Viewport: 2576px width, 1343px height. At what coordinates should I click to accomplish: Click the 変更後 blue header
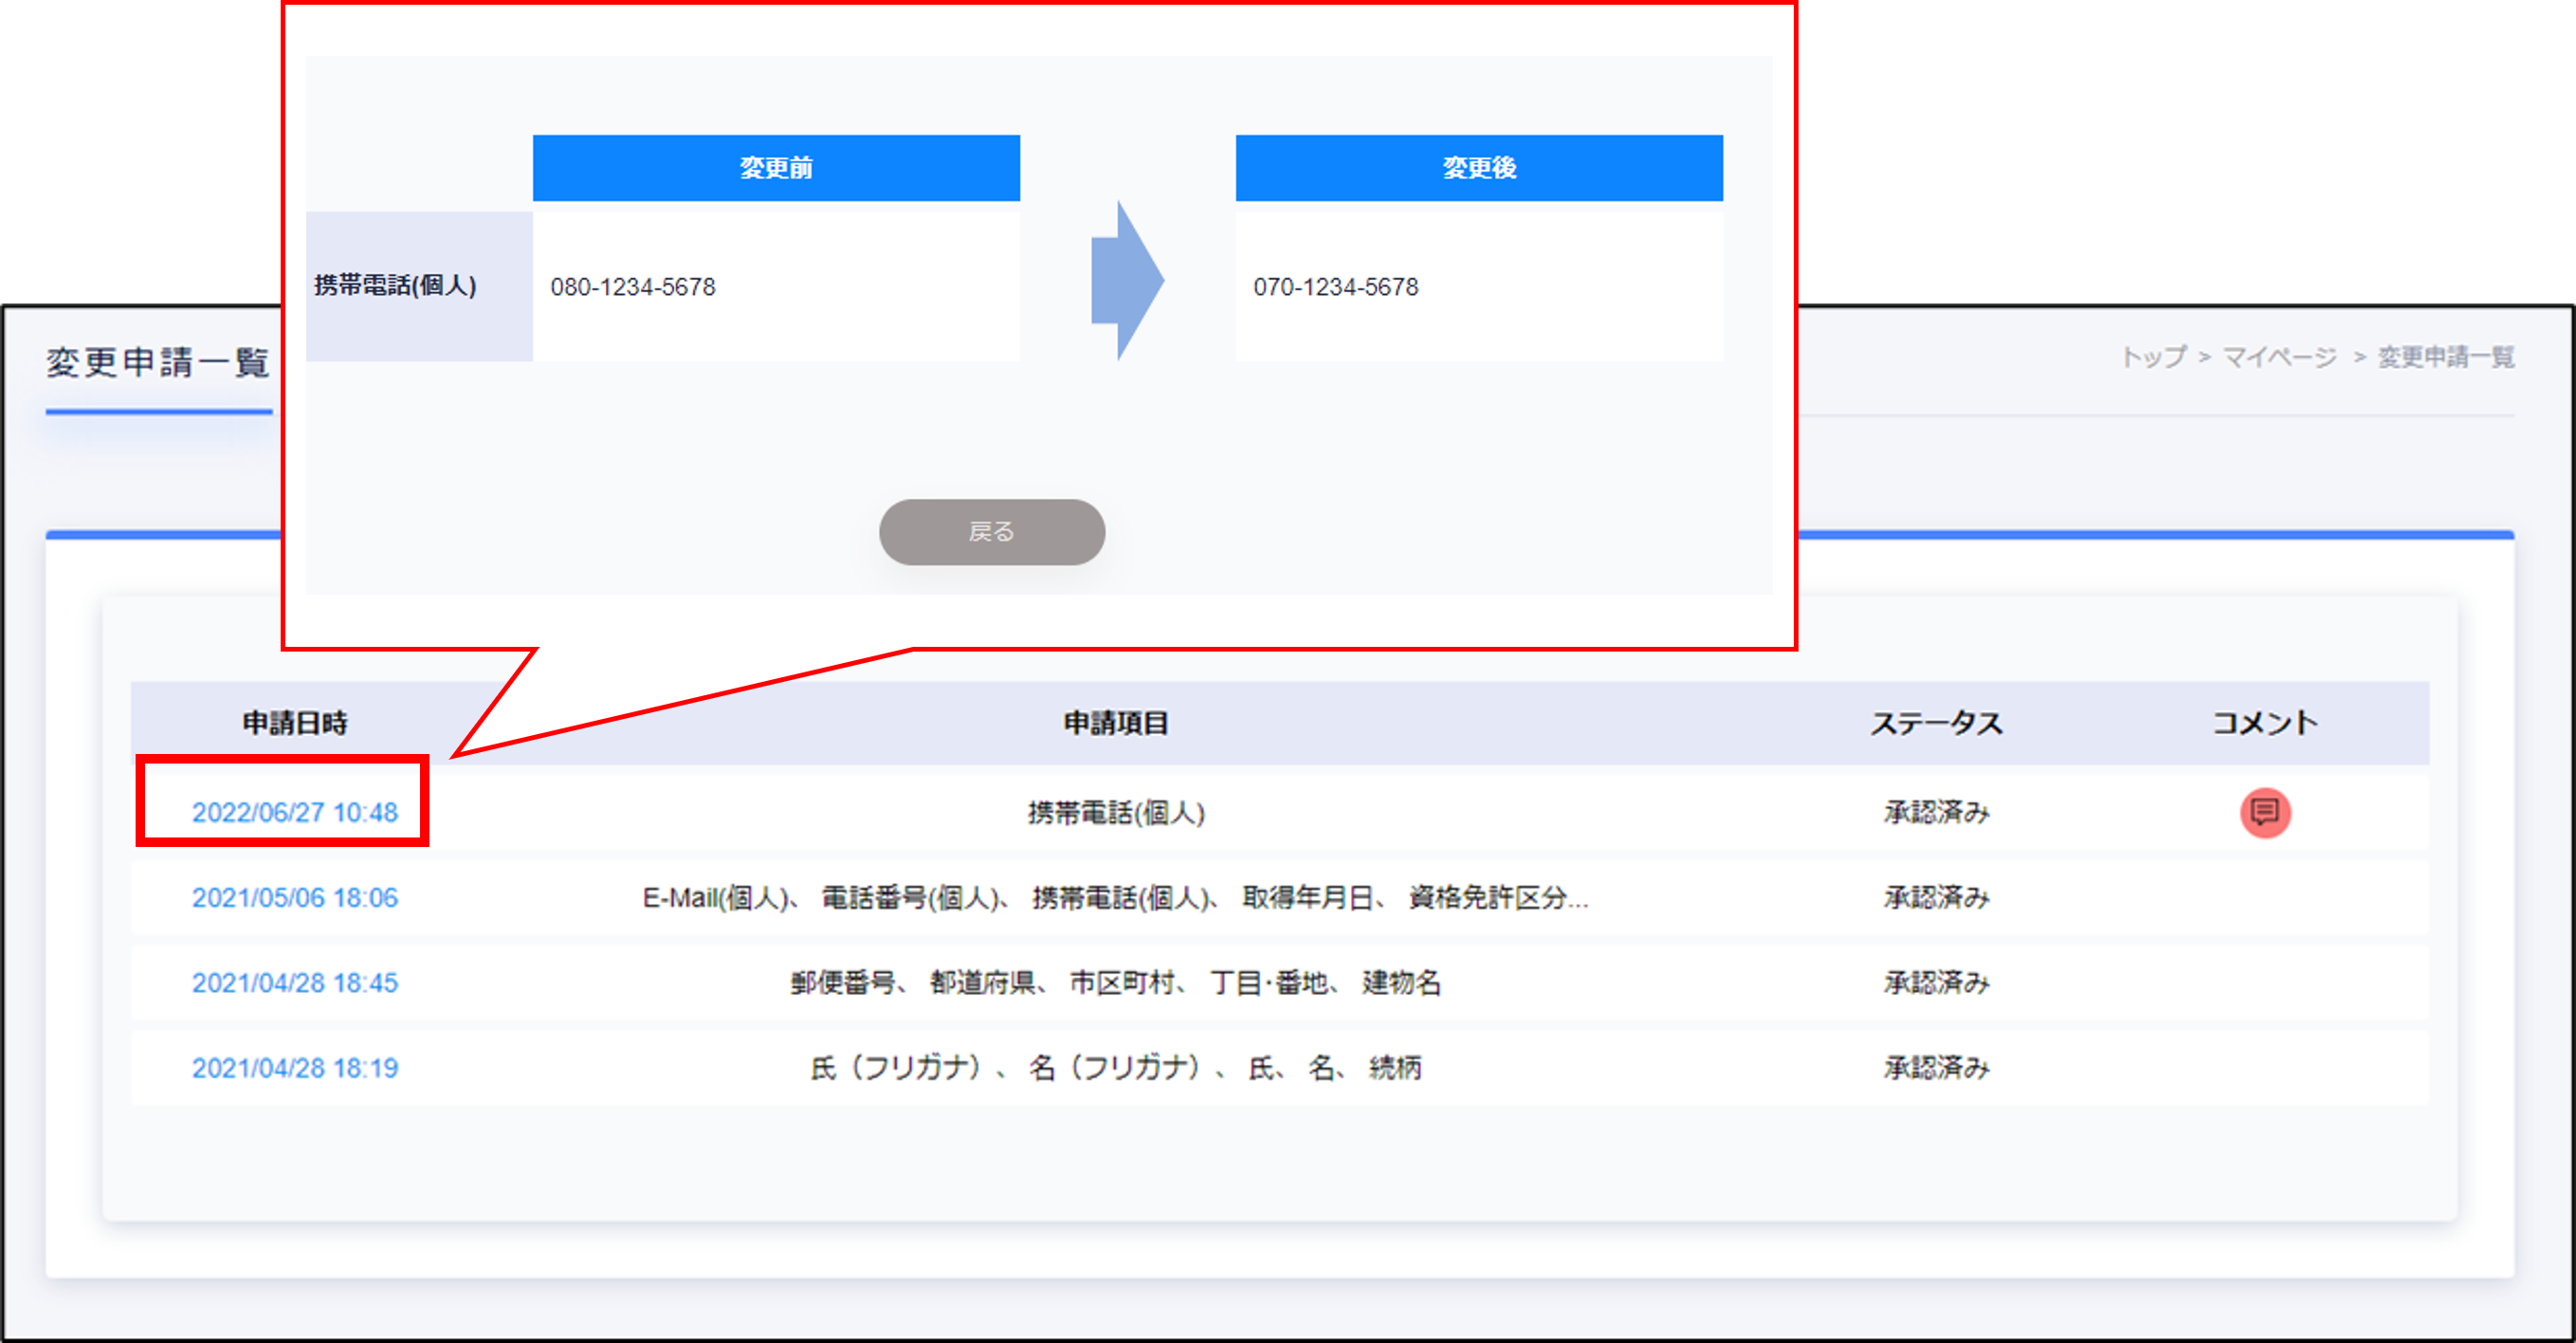(x=1478, y=168)
